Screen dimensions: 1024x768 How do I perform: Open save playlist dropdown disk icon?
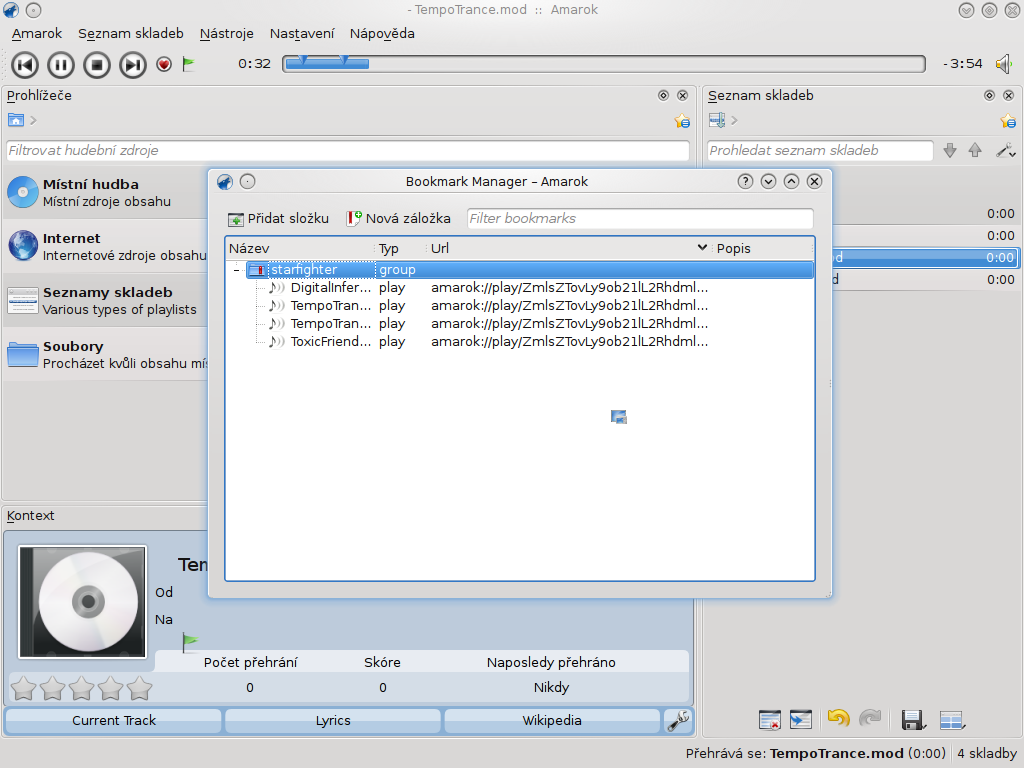913,720
